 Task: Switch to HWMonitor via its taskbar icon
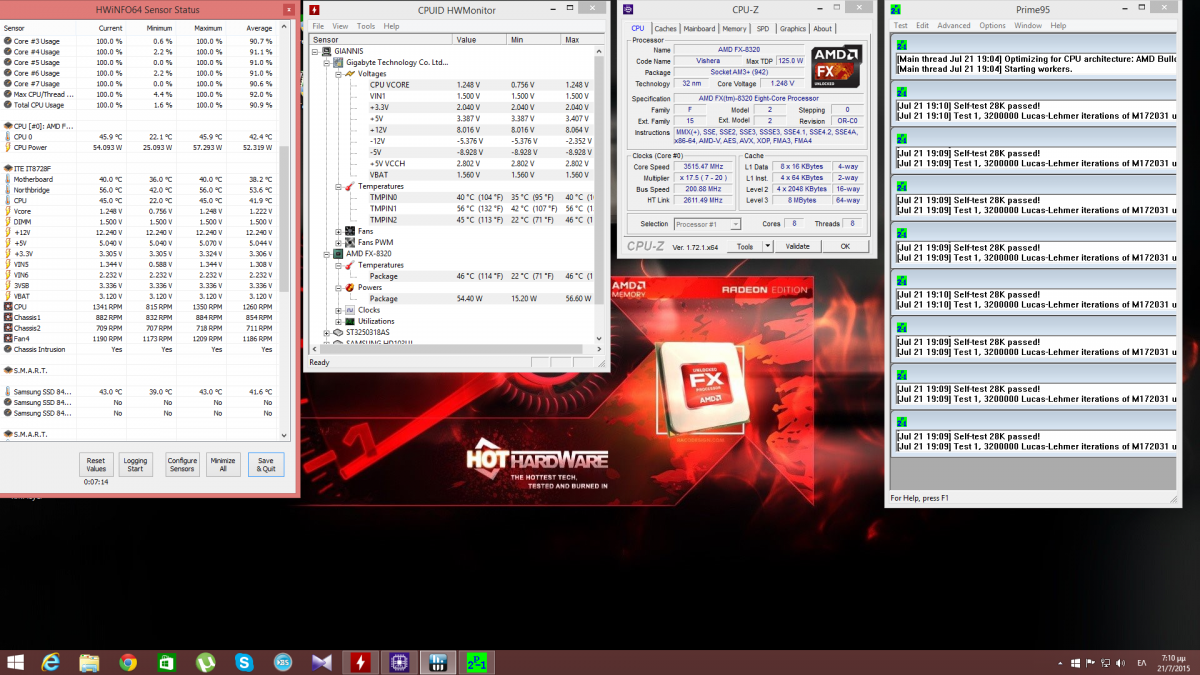point(359,661)
